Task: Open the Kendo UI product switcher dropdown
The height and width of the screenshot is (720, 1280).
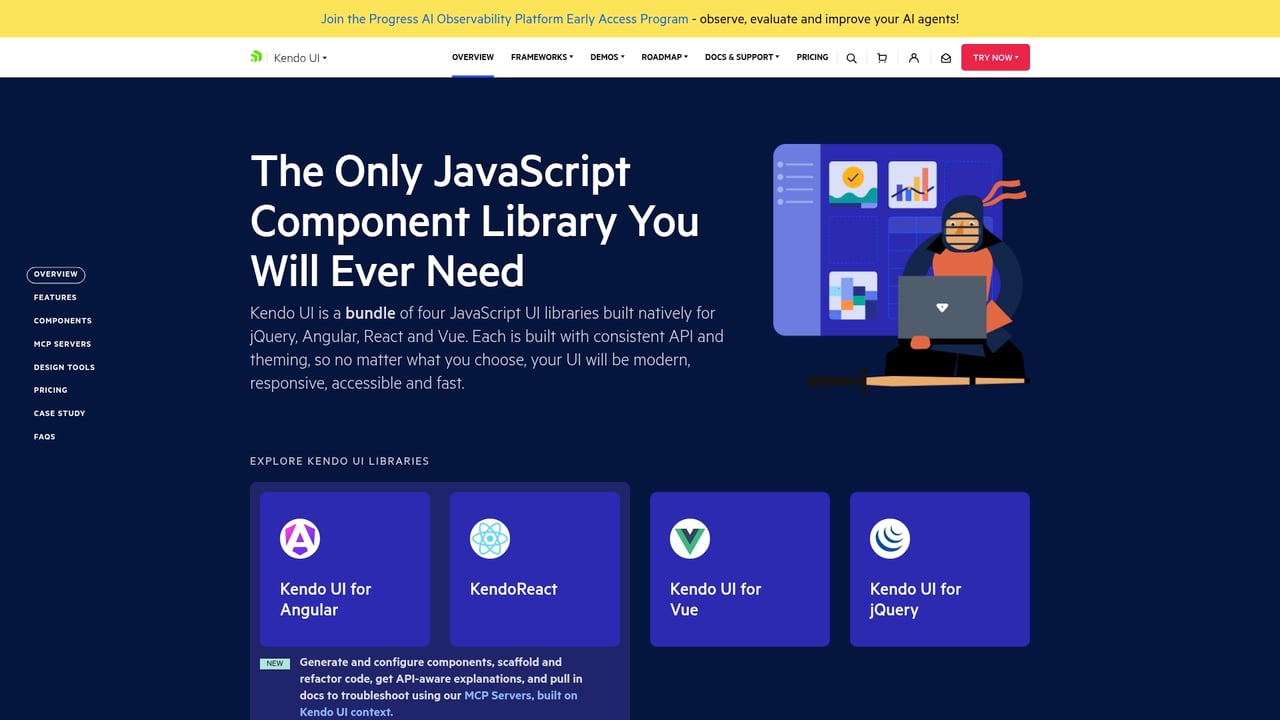Action: 300,57
